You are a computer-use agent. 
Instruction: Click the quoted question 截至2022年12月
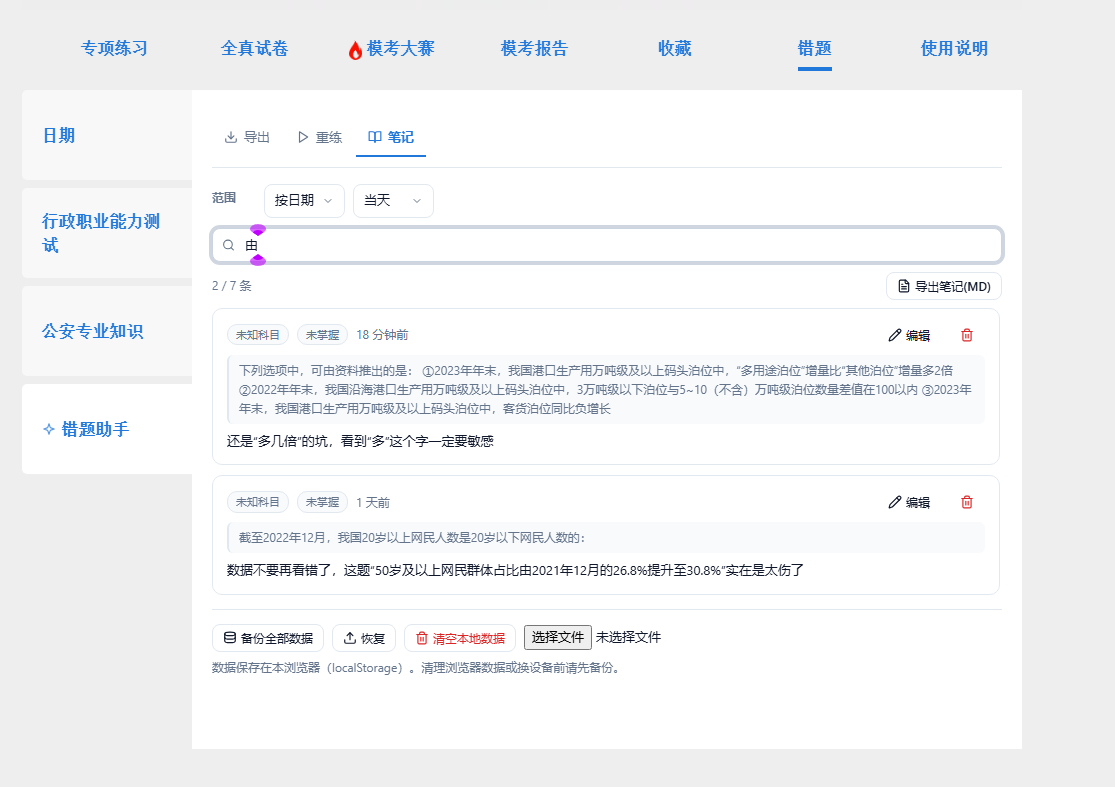pyautogui.click(x=606, y=537)
